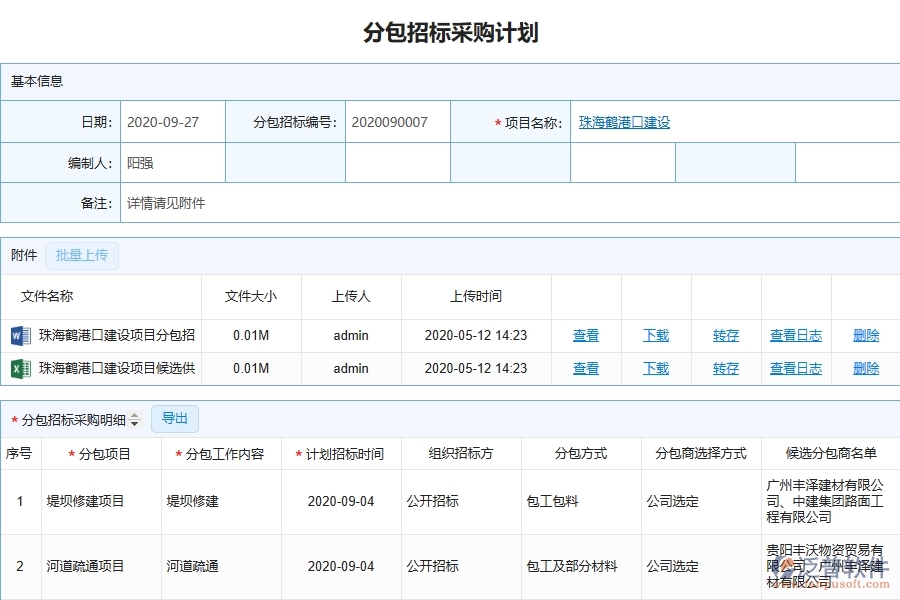
Task: Click the Word document icon beside 珠海鹤港口建设项目分包招
Action: (x=20, y=335)
